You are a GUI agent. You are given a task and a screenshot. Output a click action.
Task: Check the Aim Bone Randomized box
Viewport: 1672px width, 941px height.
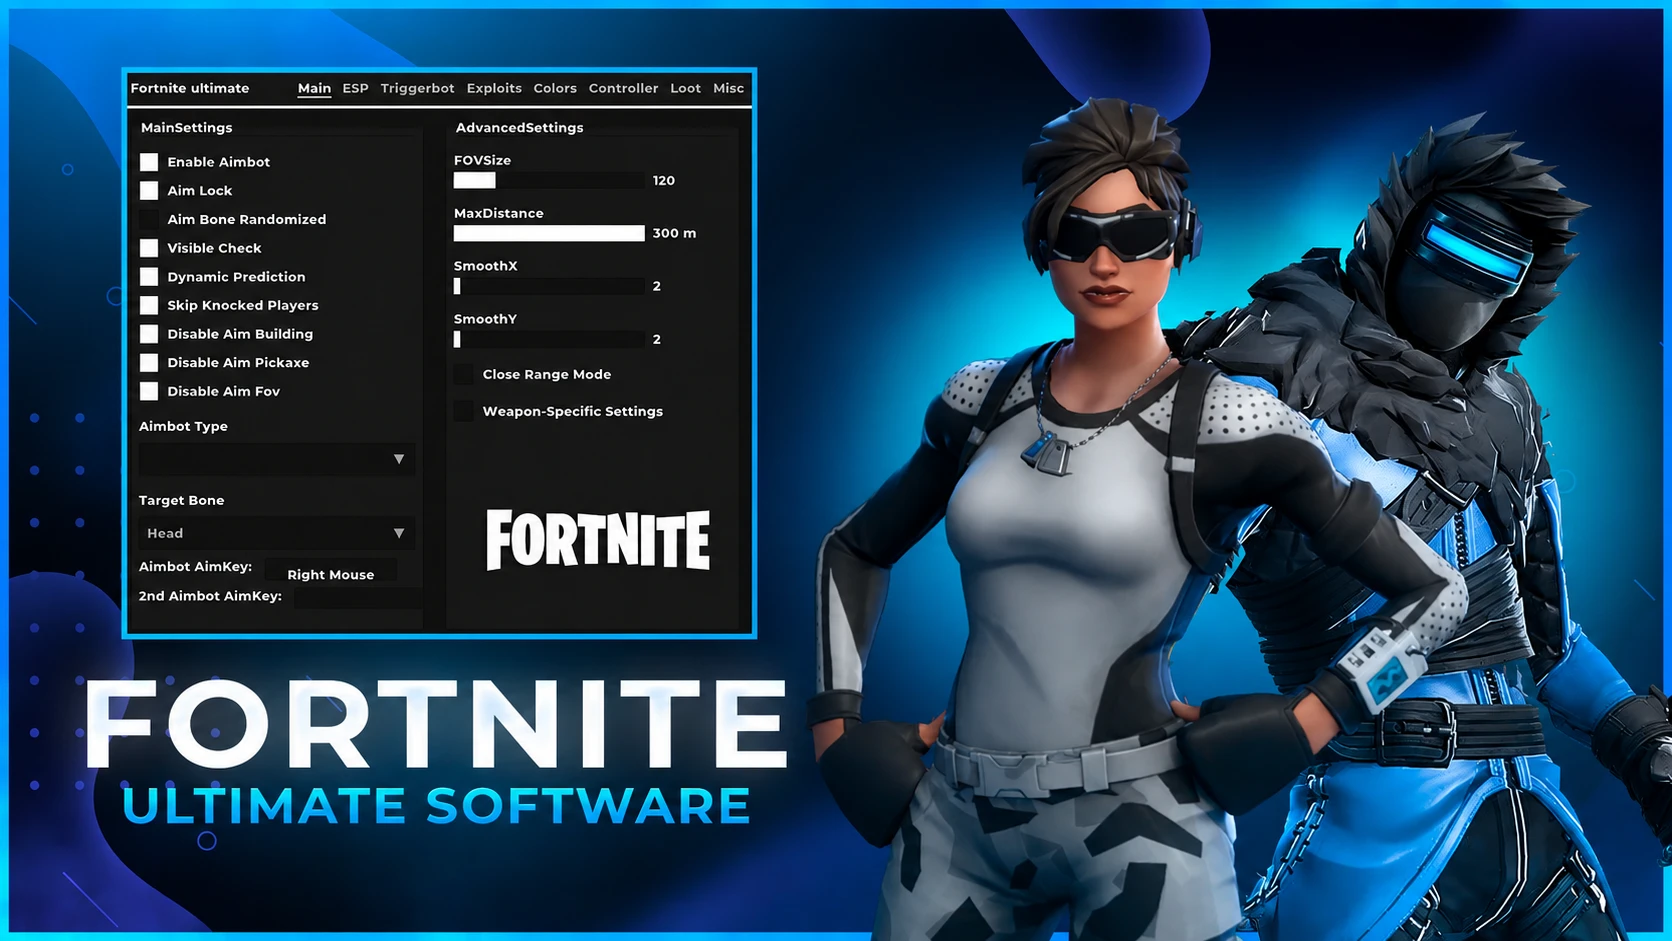pyautogui.click(x=149, y=219)
